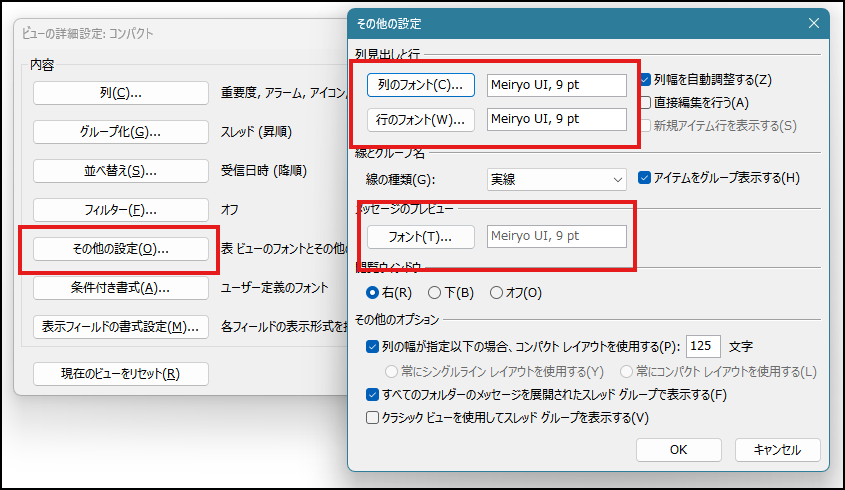Click the キャンセル button
This screenshot has height=490, width=845.
point(778,450)
